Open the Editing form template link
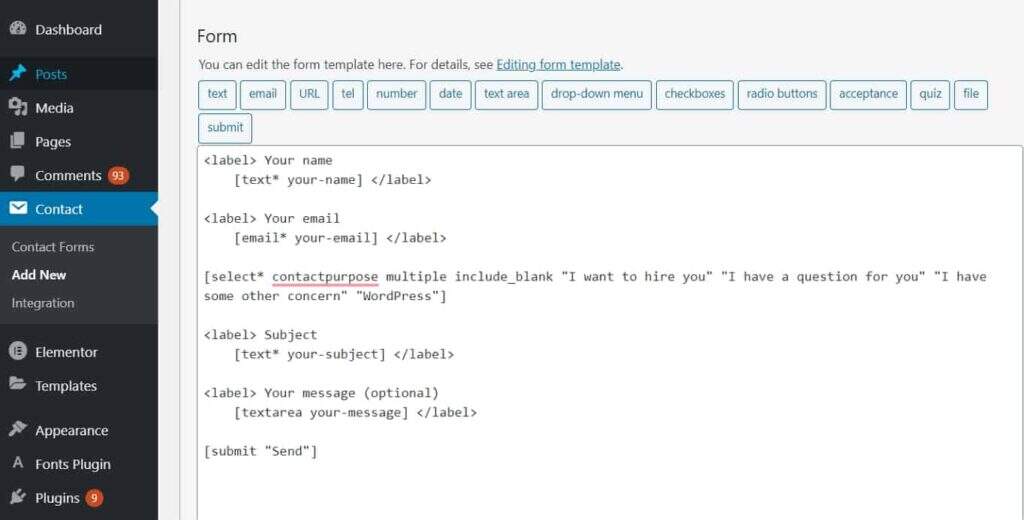This screenshot has width=1024, height=520. (558, 65)
